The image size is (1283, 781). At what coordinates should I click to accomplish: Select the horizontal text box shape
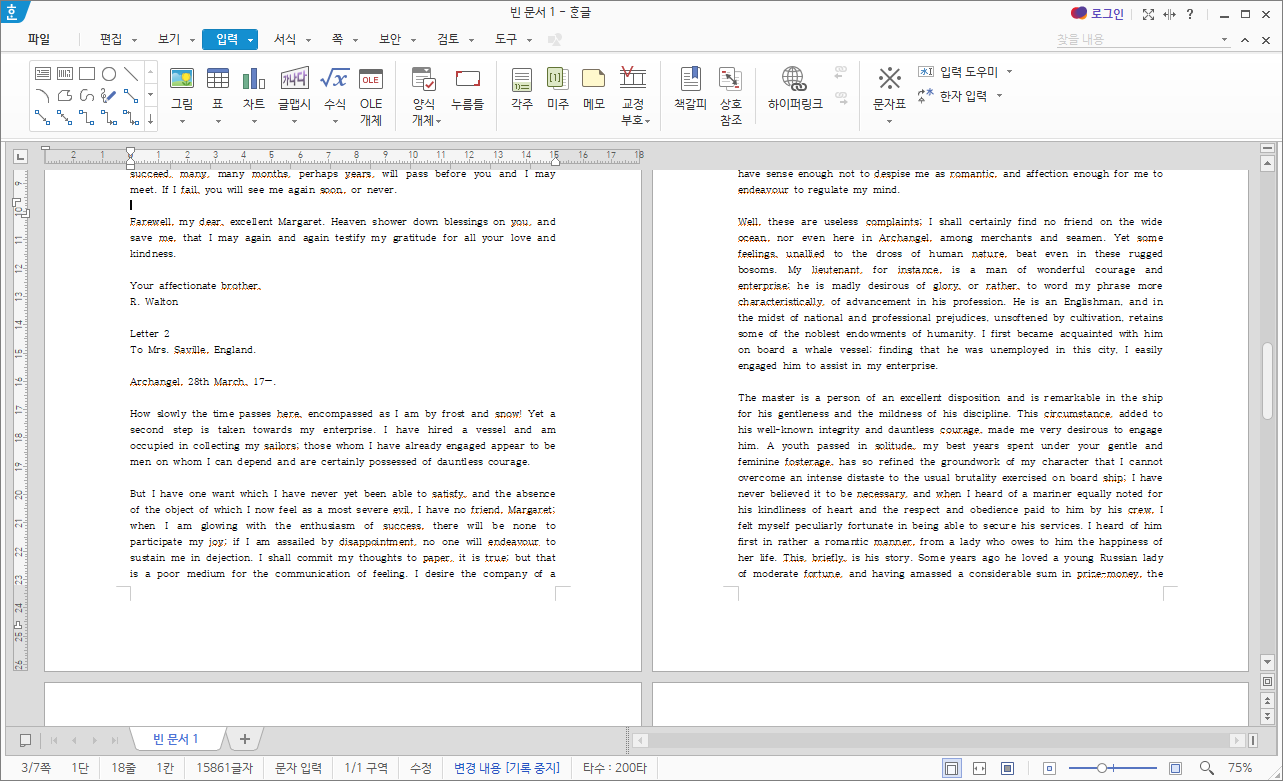click(43, 73)
